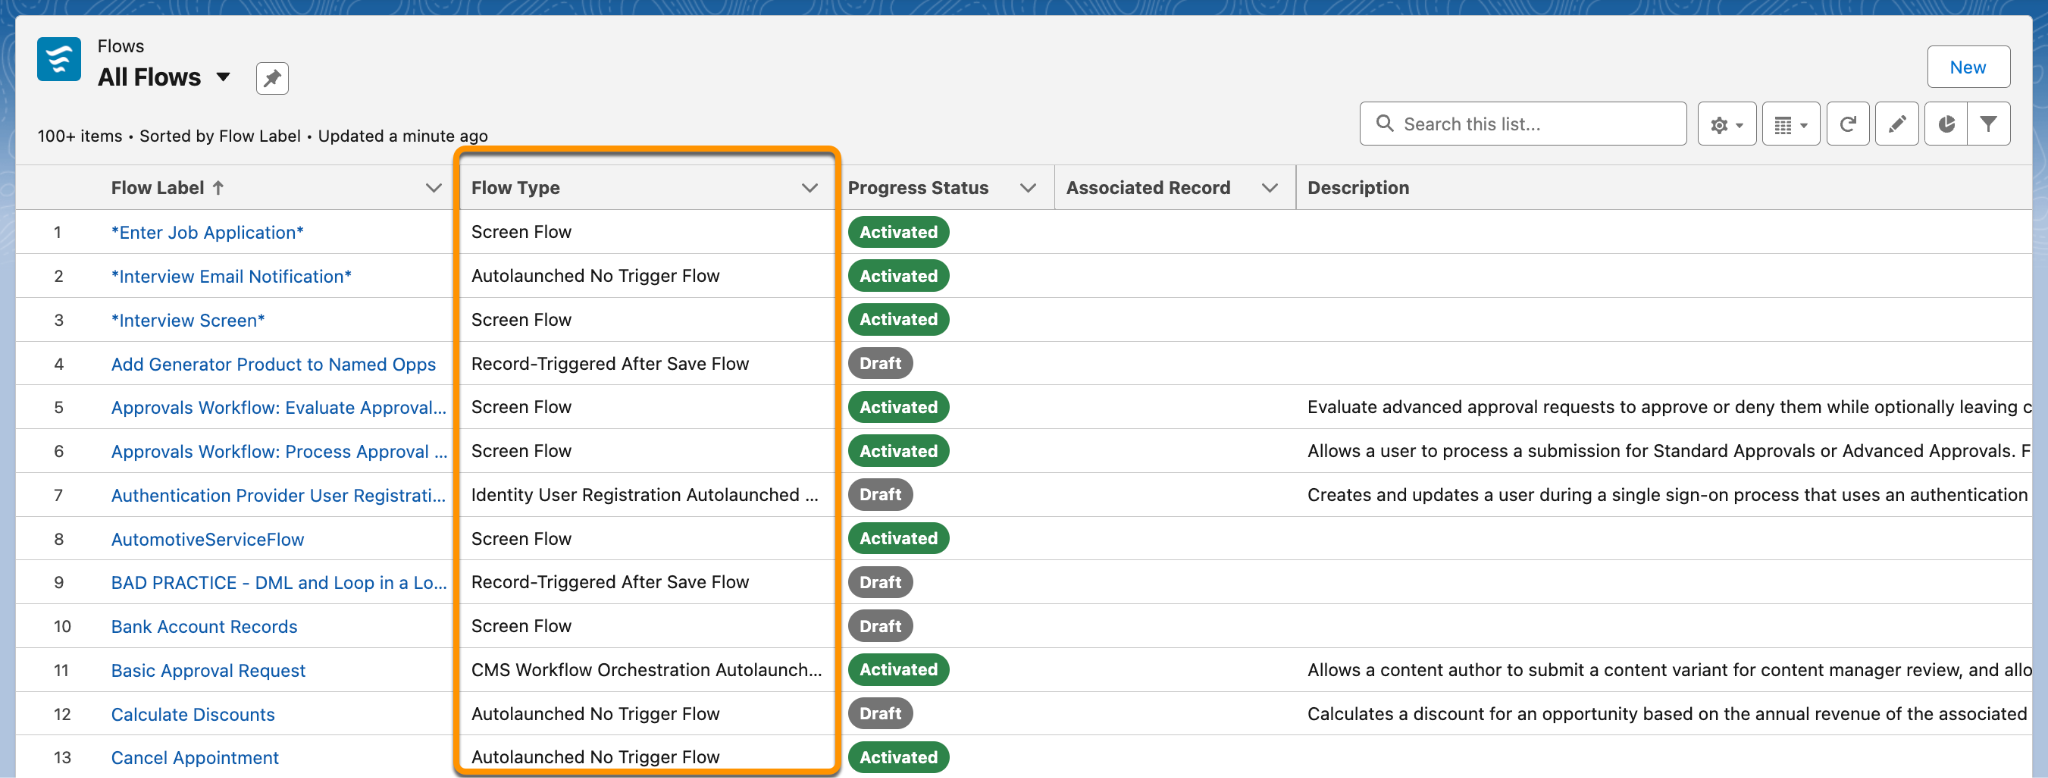Screen dimensions: 2048x778
Task: Click Activated badge in *Interview Screen* row
Action: (x=898, y=319)
